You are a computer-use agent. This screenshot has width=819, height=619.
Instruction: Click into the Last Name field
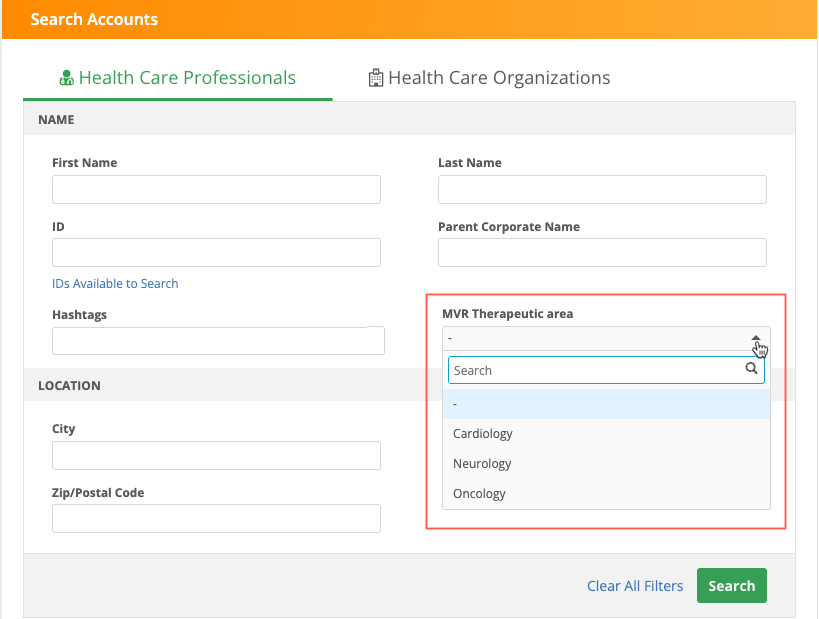602,190
